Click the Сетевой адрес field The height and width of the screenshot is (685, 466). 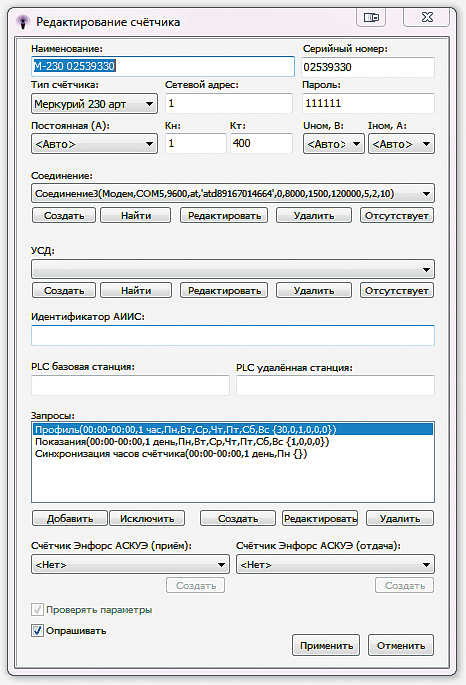tap(229, 104)
